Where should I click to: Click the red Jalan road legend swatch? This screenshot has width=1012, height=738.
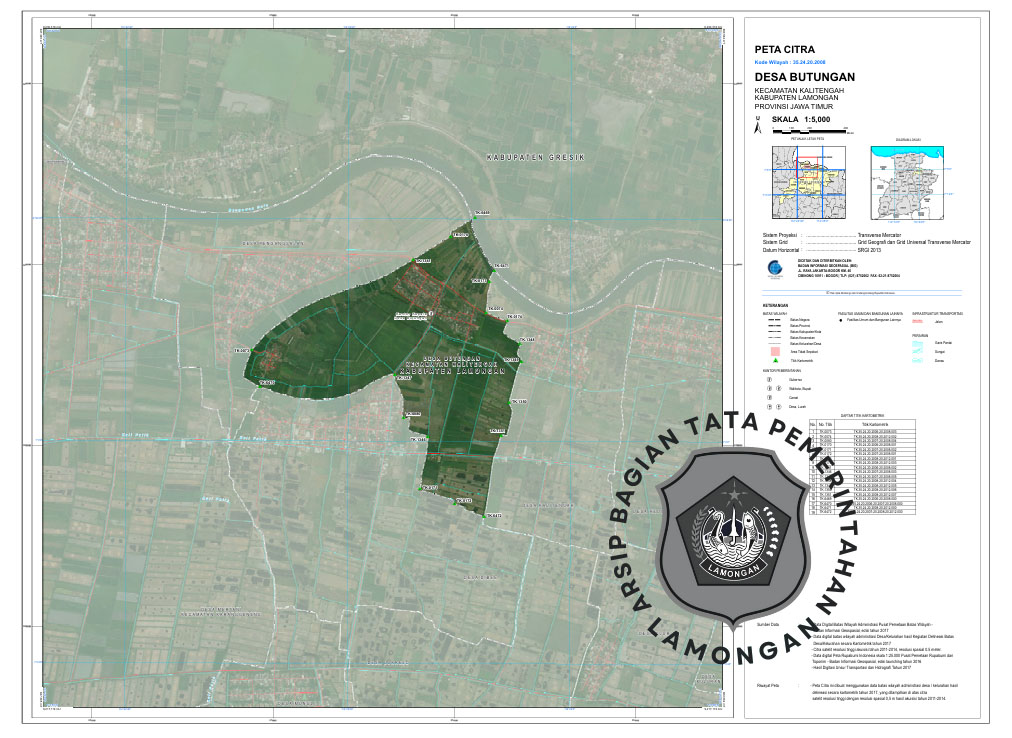point(917,321)
